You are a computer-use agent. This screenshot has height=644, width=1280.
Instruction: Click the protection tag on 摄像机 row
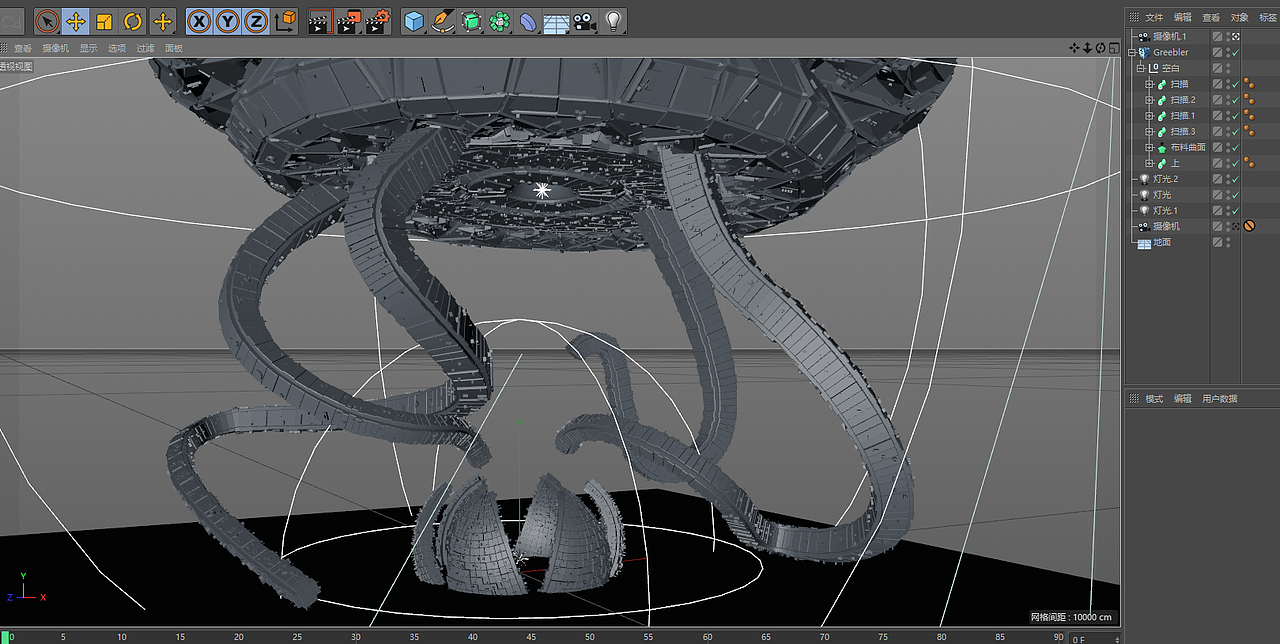1249,226
